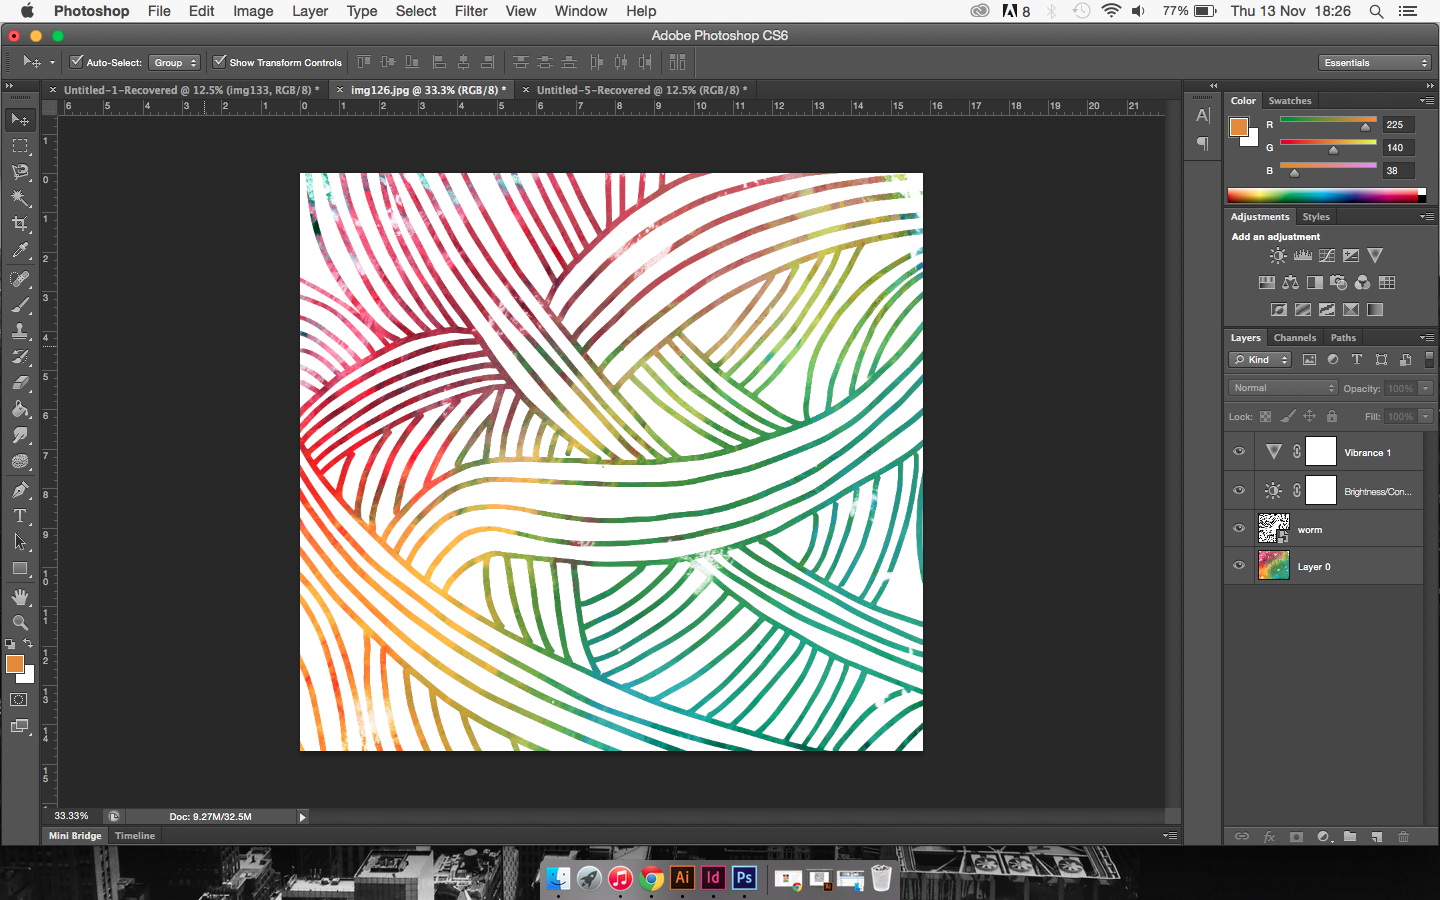Add a layer style (fx)
Image resolution: width=1440 pixels, height=900 pixels.
pos(1269,836)
